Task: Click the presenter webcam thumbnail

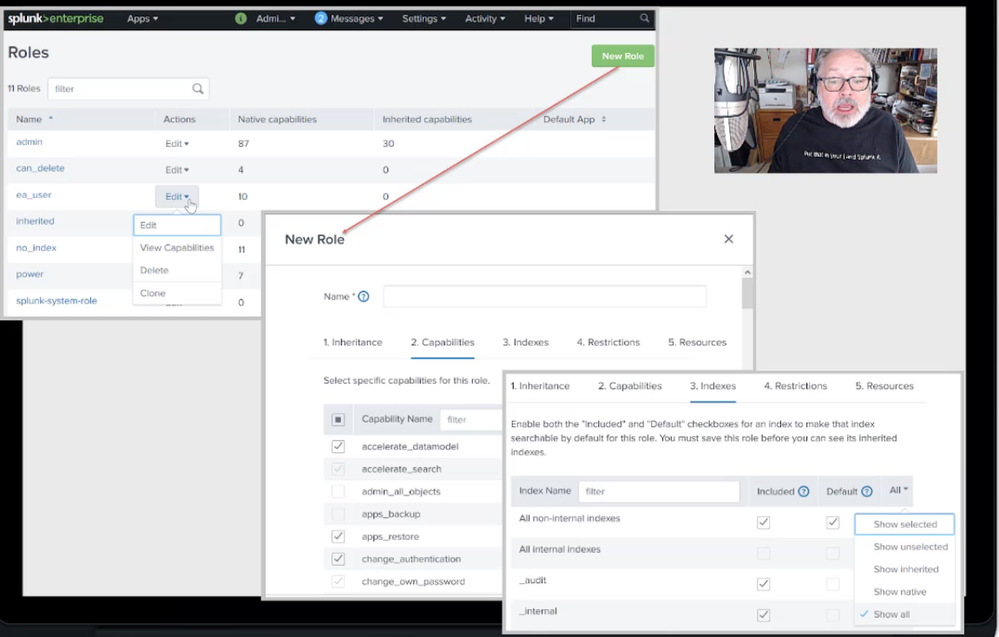Action: coord(825,110)
